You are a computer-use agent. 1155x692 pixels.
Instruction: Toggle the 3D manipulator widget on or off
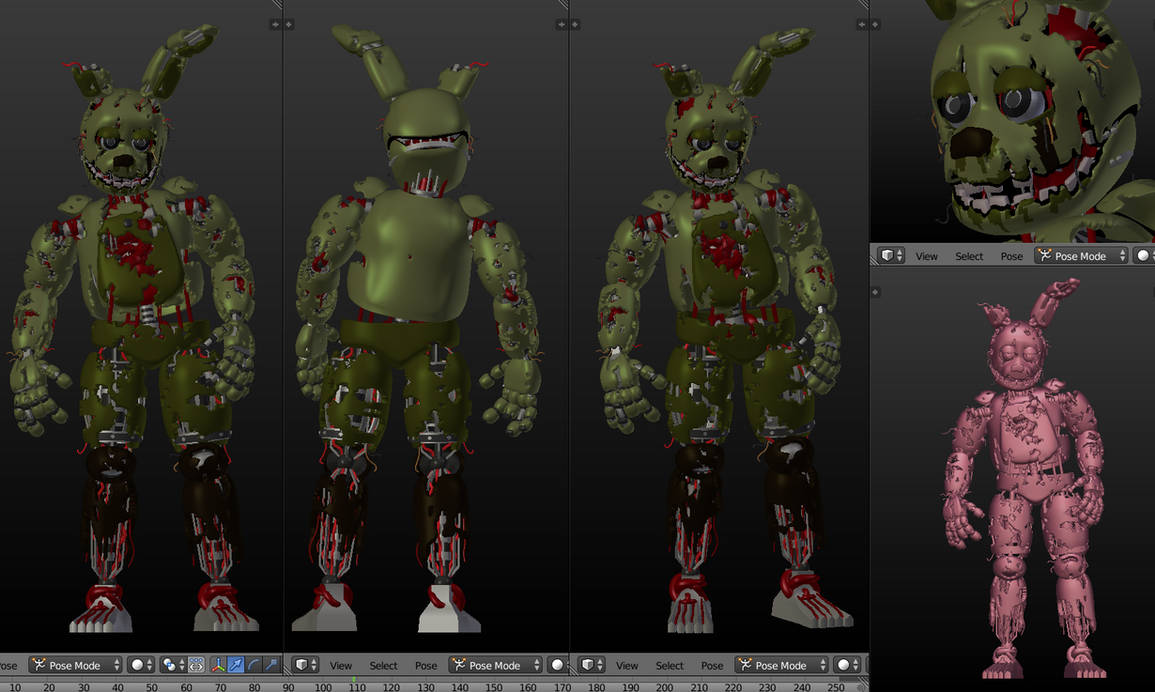click(219, 665)
